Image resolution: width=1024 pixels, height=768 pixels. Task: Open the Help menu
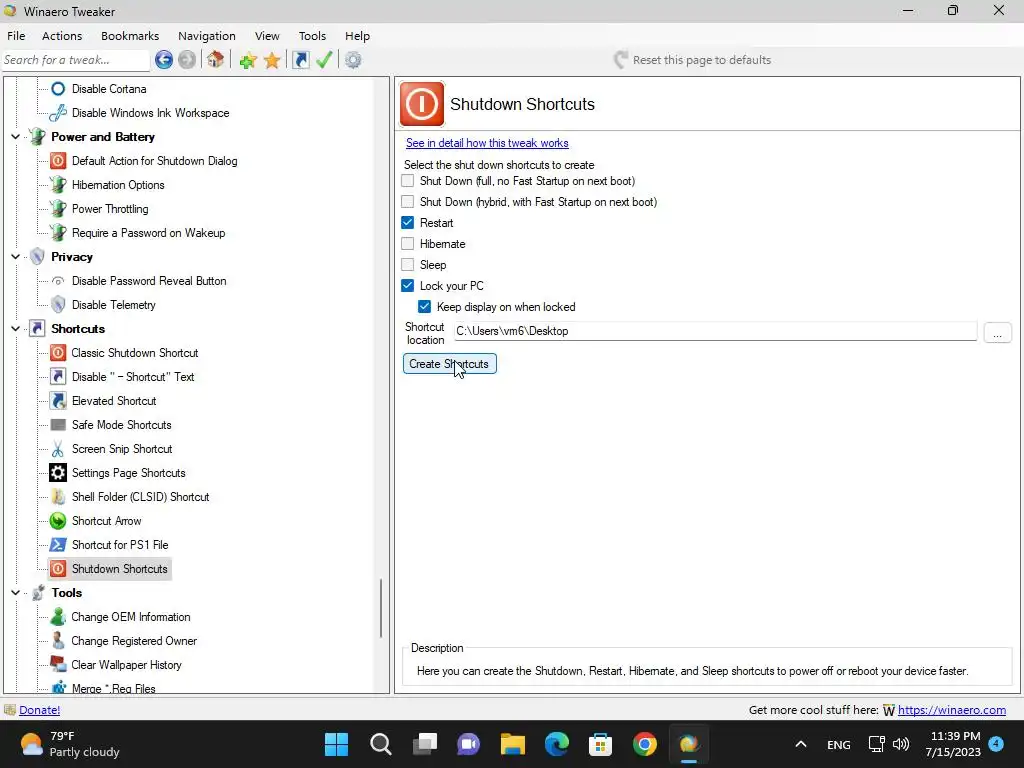[x=357, y=36]
